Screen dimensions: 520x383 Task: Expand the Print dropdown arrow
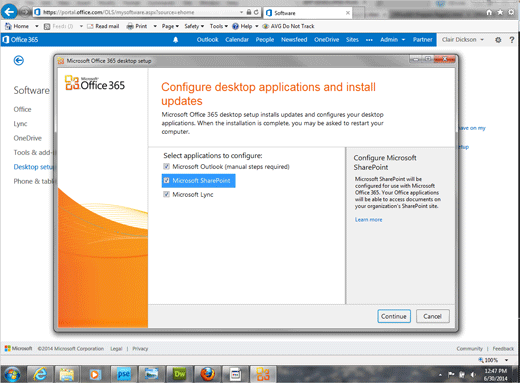155,26
